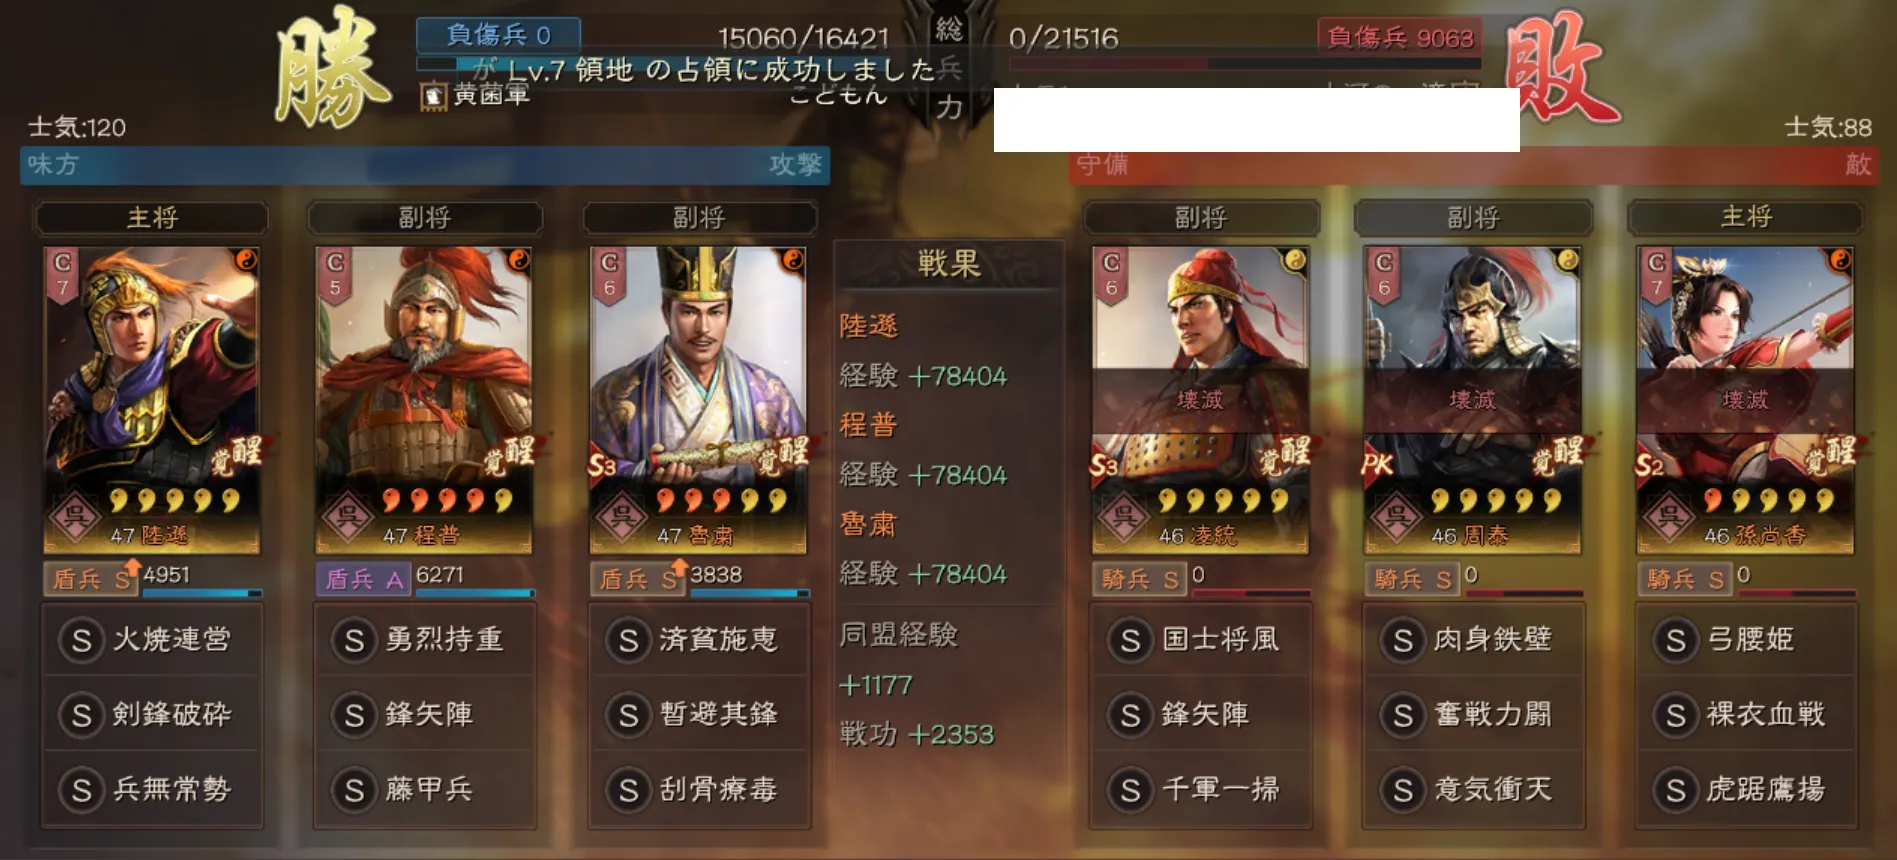1897x860 pixels.
Task: Open the 魯肅 general portrait card
Action: pyautogui.click(x=698, y=400)
